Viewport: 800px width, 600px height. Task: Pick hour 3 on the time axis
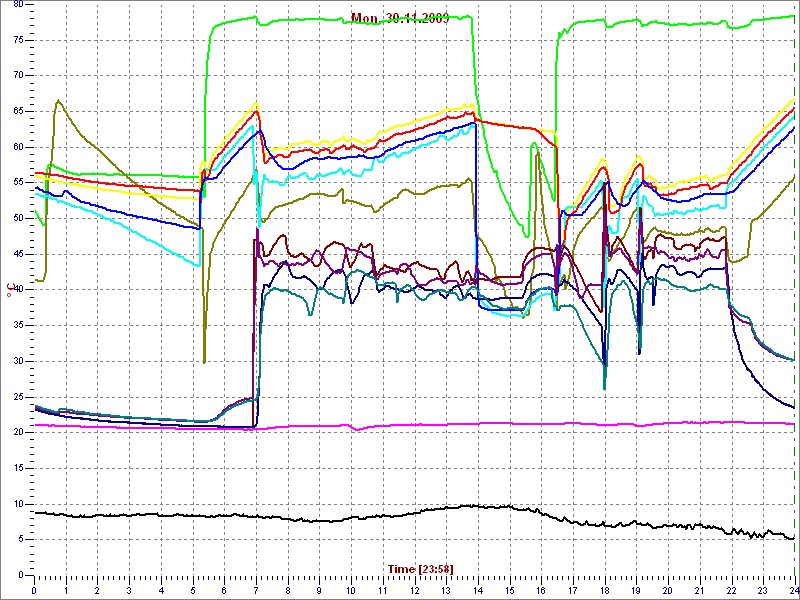click(x=129, y=588)
